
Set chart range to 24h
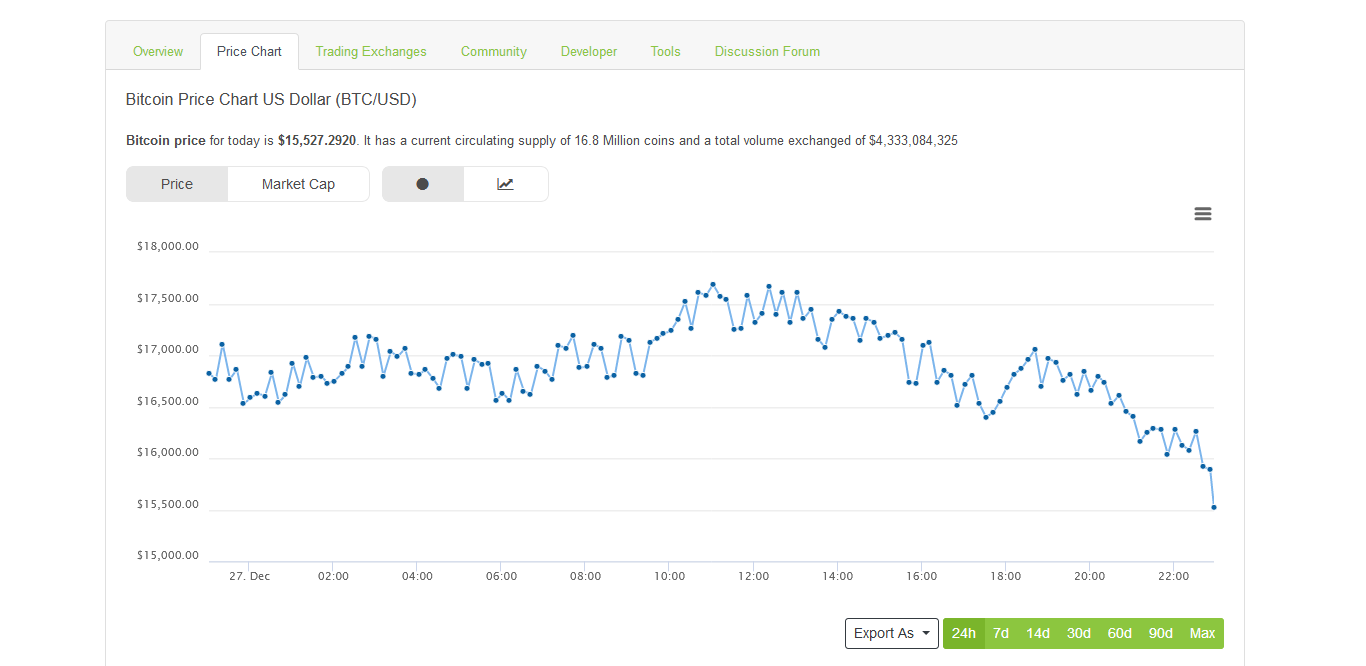(x=964, y=633)
